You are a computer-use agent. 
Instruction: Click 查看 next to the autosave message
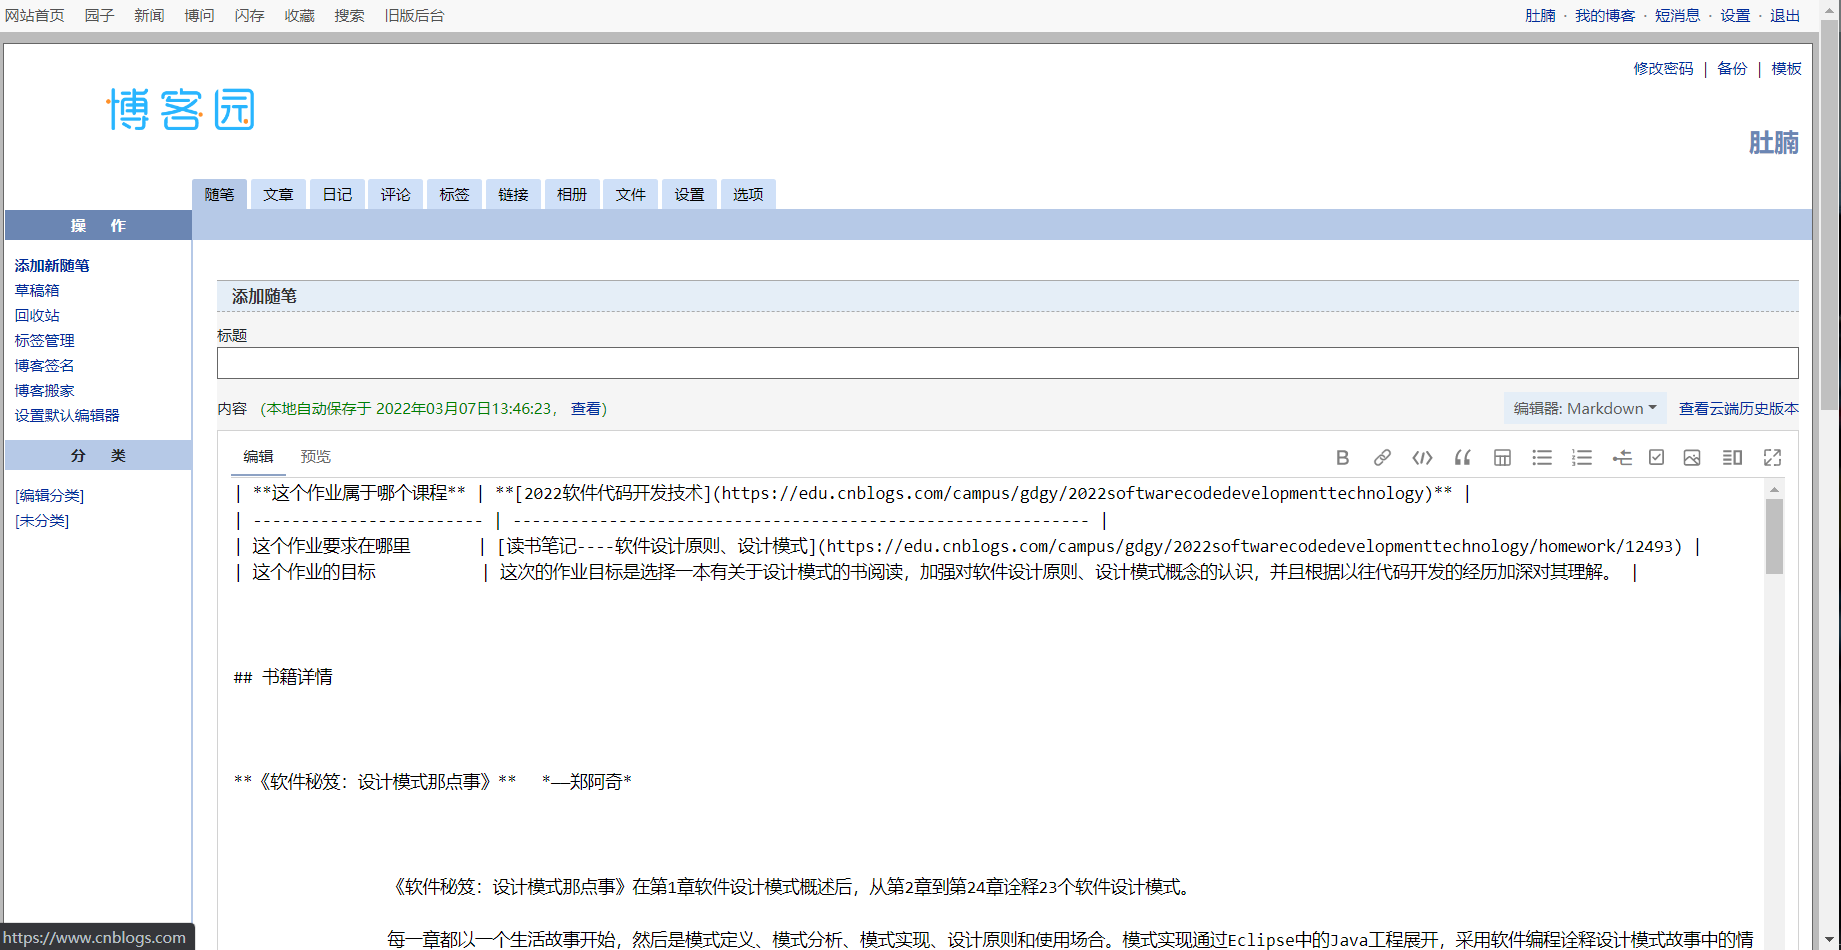tap(586, 408)
